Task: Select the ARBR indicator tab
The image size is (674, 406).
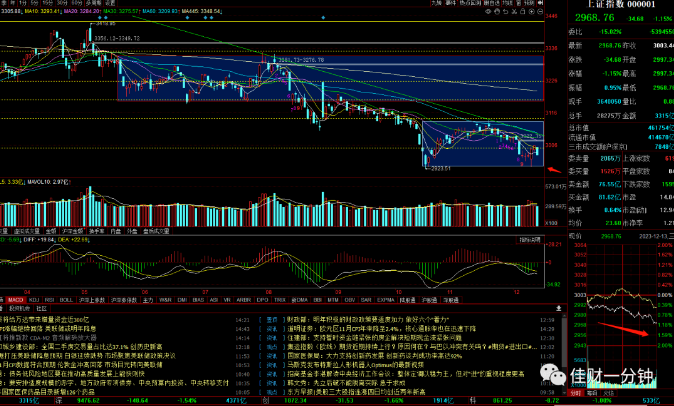Action: [x=244, y=300]
